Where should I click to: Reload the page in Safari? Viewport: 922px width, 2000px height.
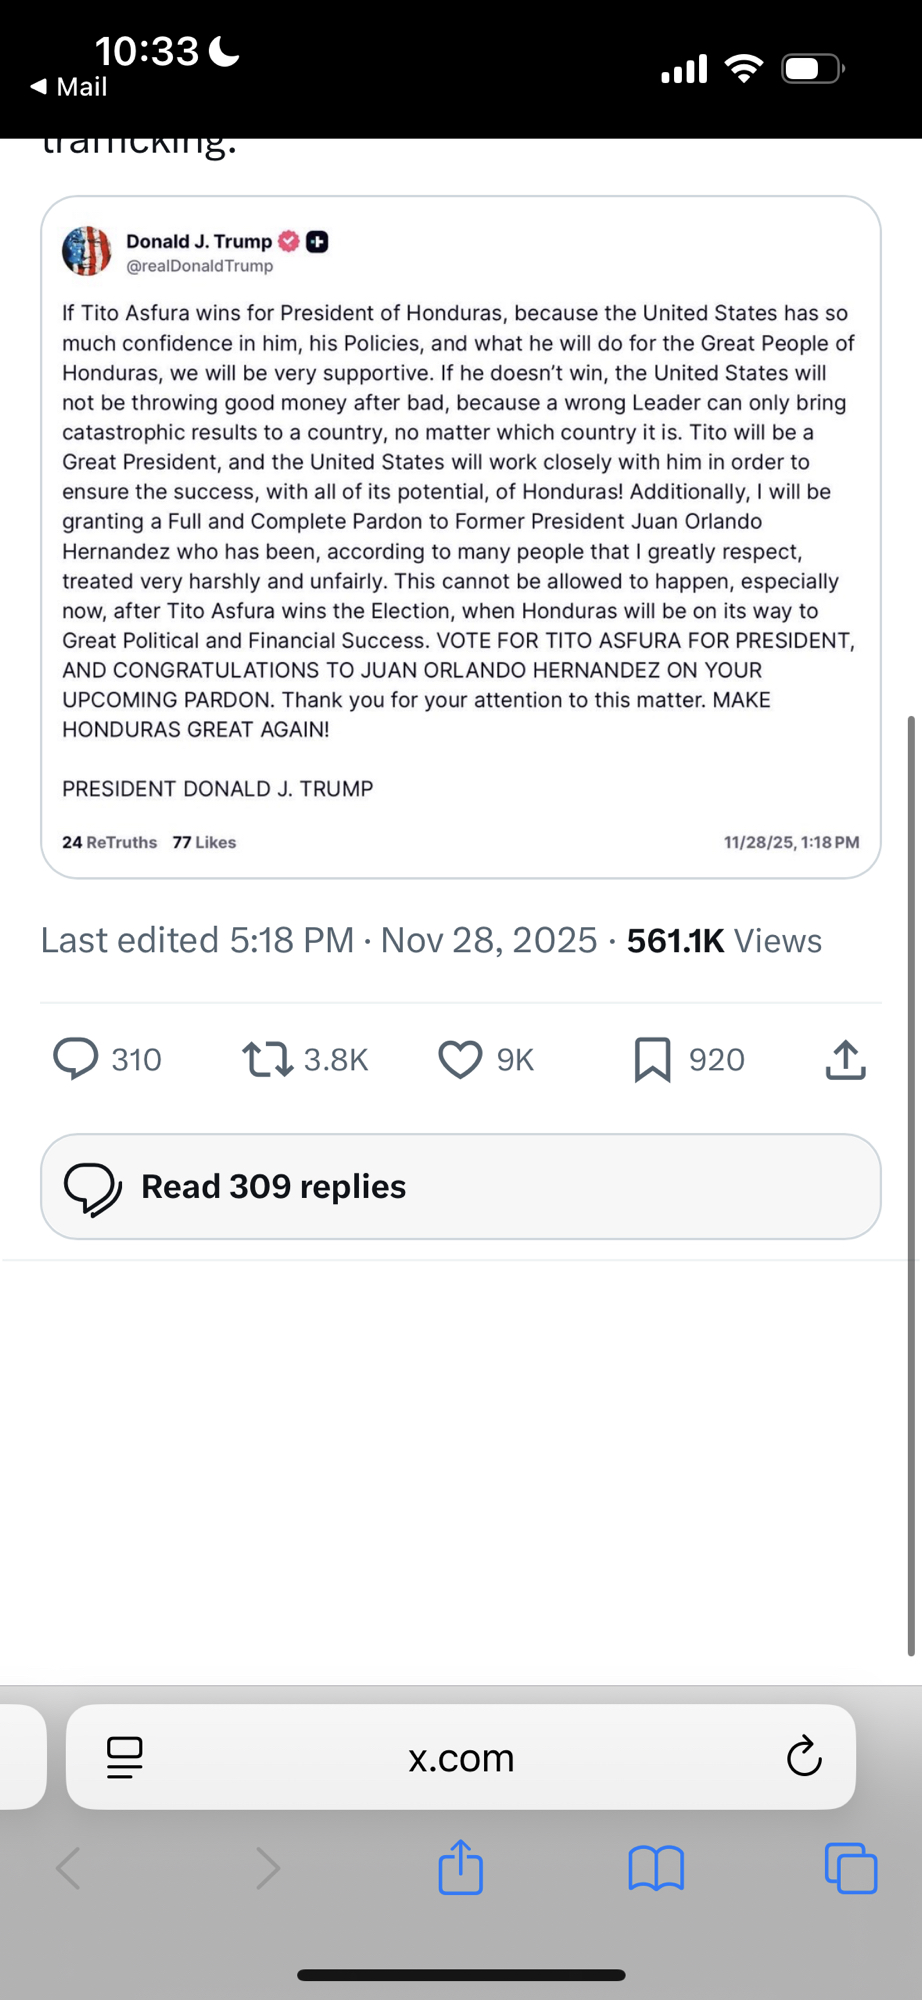(x=804, y=1757)
